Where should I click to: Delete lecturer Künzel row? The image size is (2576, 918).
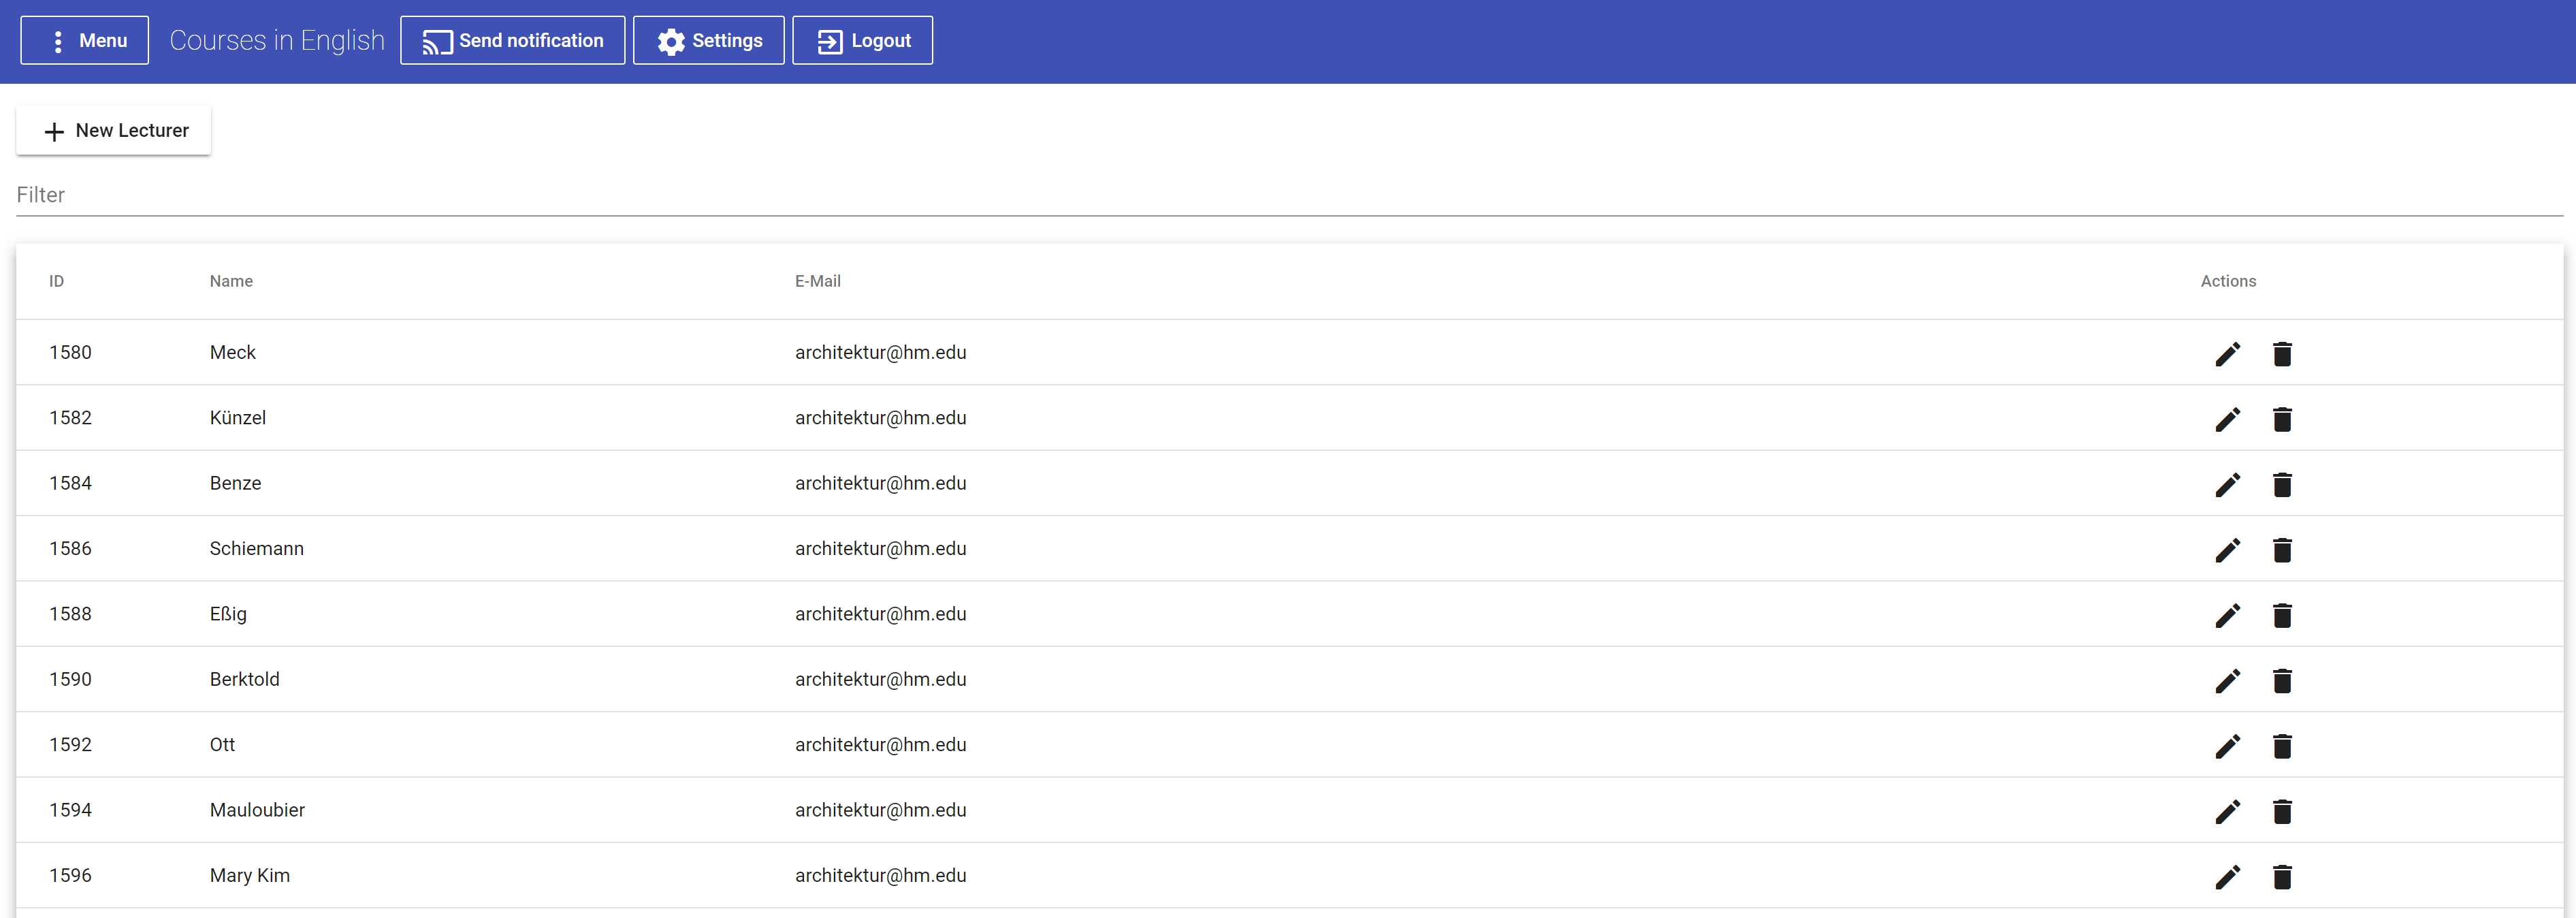tap(2281, 419)
